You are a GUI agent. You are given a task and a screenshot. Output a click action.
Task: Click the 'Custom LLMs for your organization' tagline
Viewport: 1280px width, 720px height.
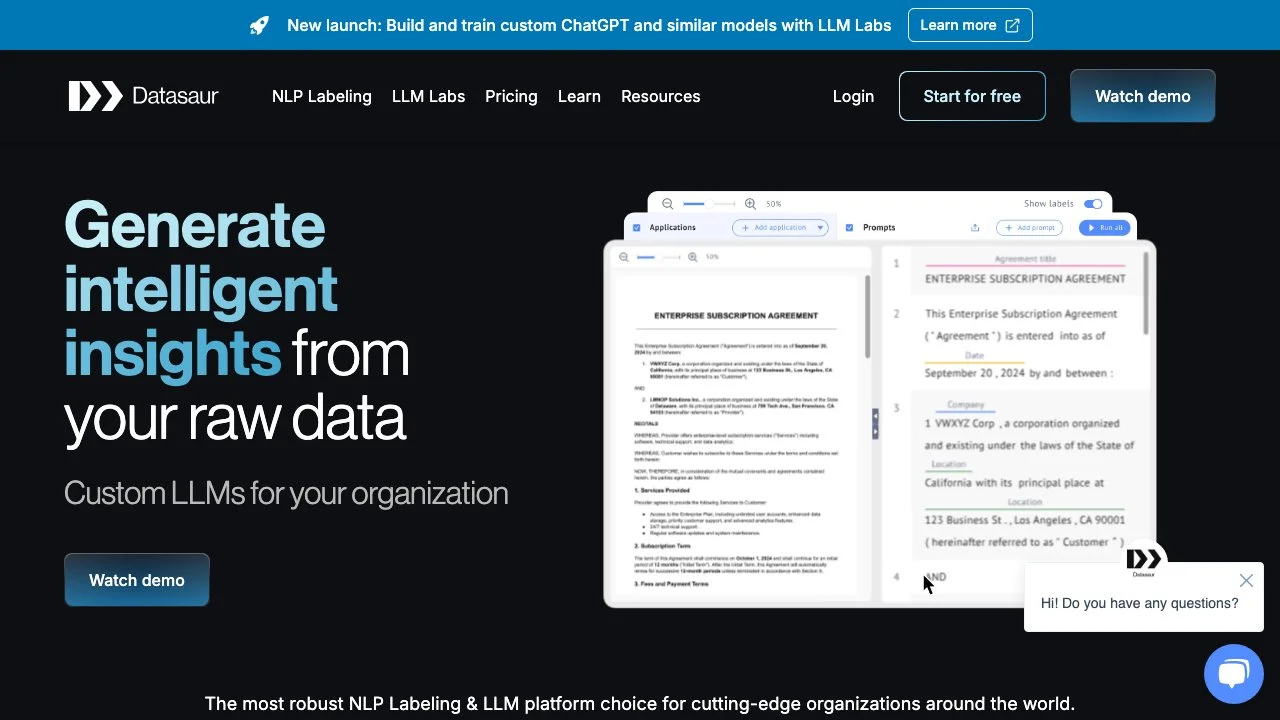pyautogui.click(x=286, y=493)
